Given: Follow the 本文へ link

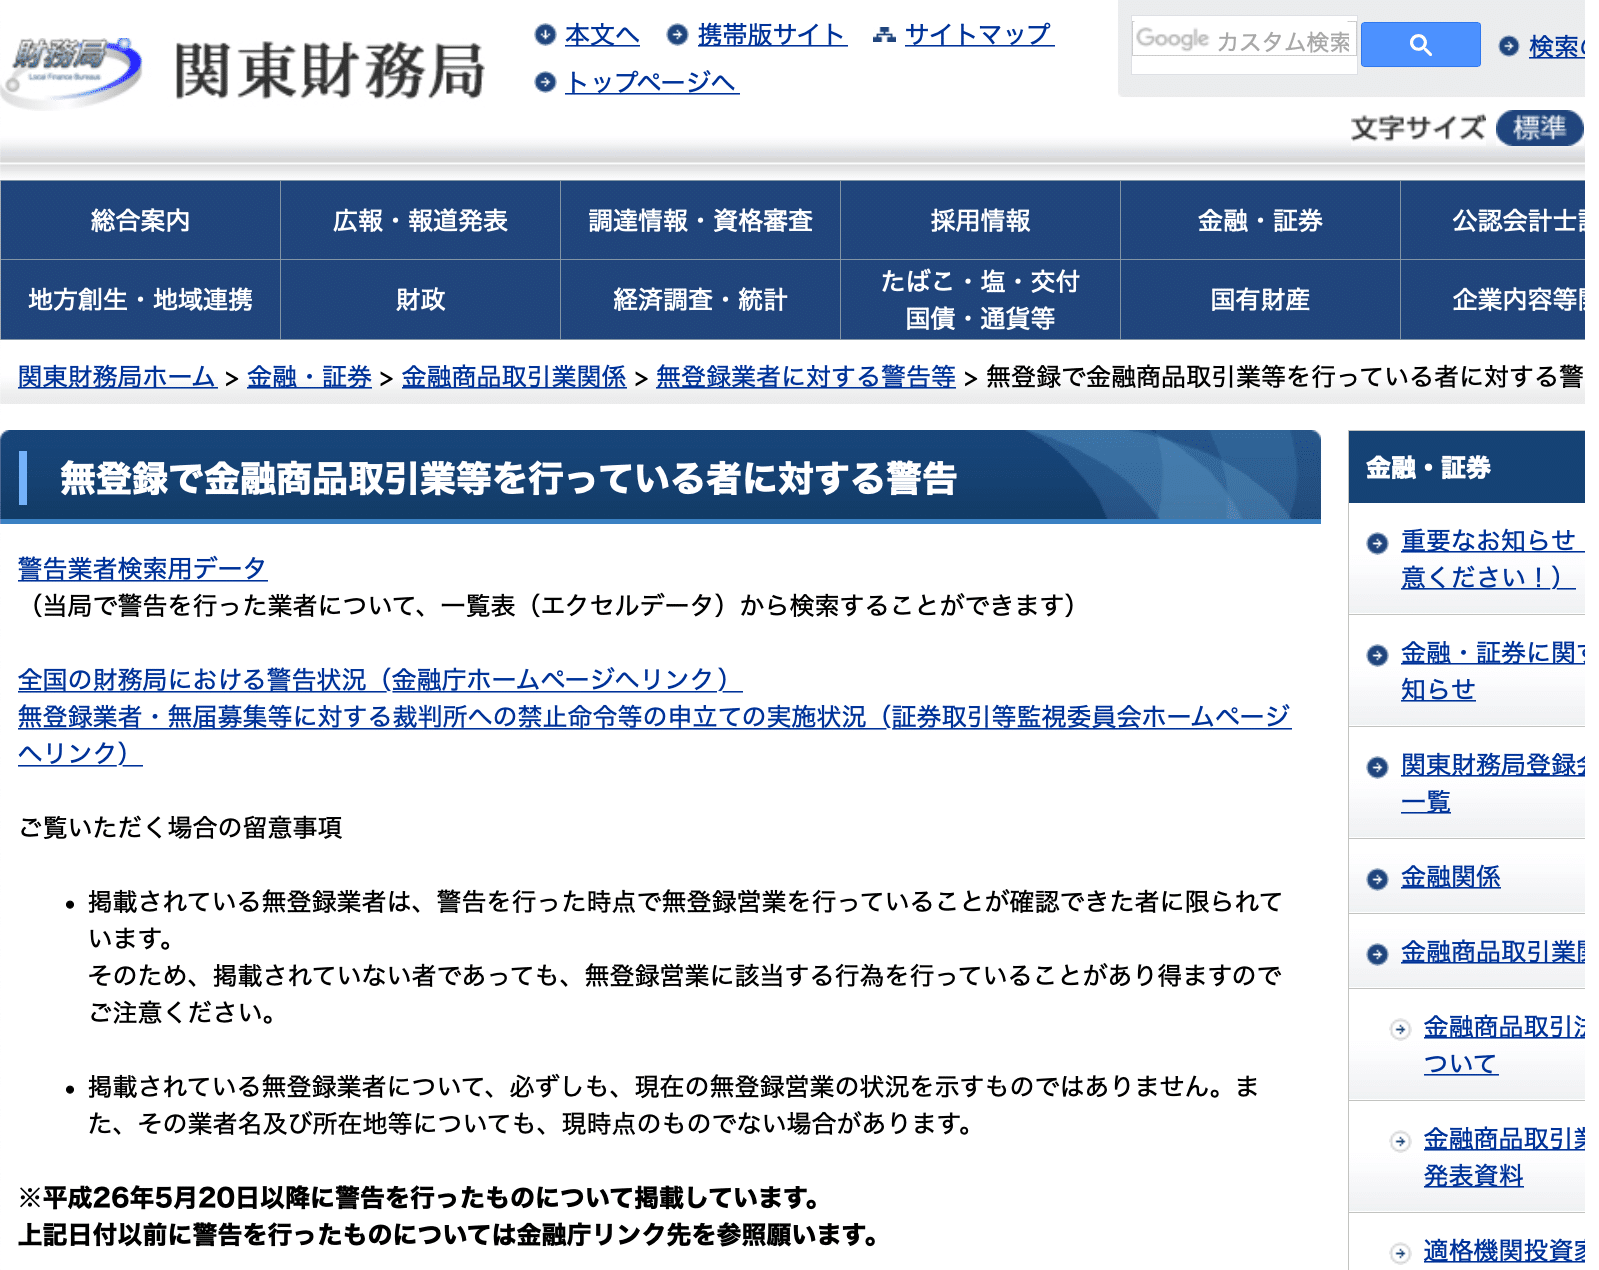Looking at the screenshot, I should pyautogui.click(x=602, y=35).
